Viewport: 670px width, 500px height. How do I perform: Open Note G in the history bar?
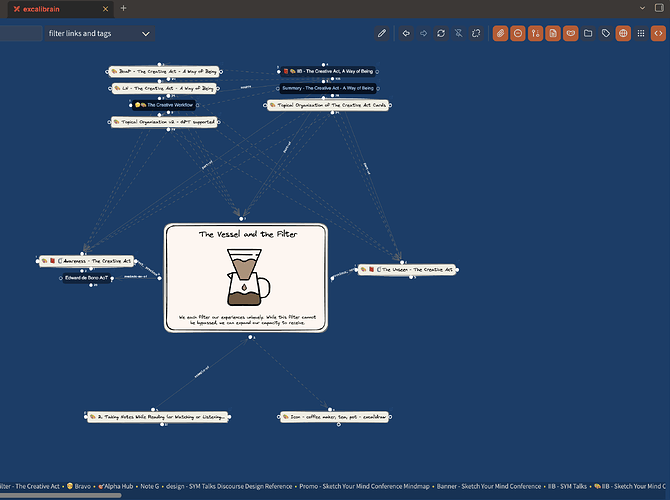(x=150, y=486)
